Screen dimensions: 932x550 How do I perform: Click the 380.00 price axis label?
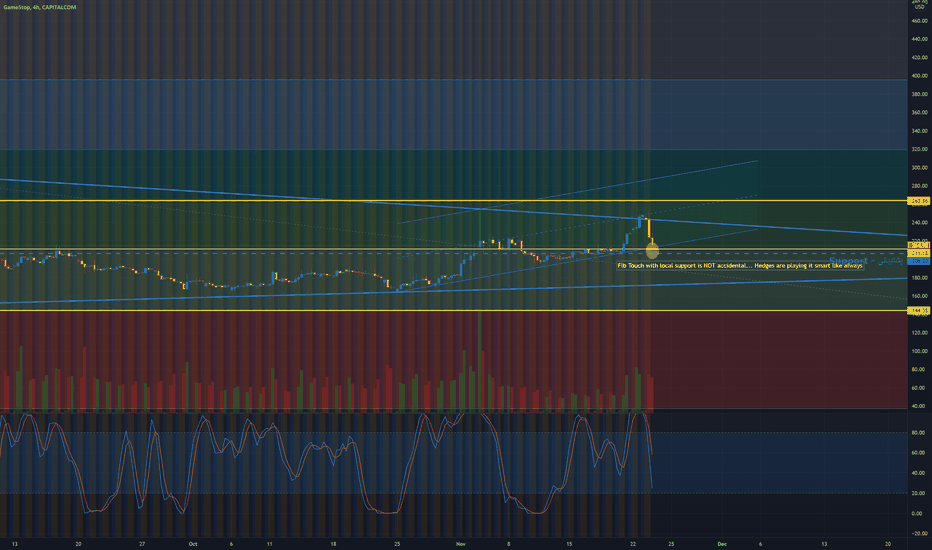click(919, 95)
